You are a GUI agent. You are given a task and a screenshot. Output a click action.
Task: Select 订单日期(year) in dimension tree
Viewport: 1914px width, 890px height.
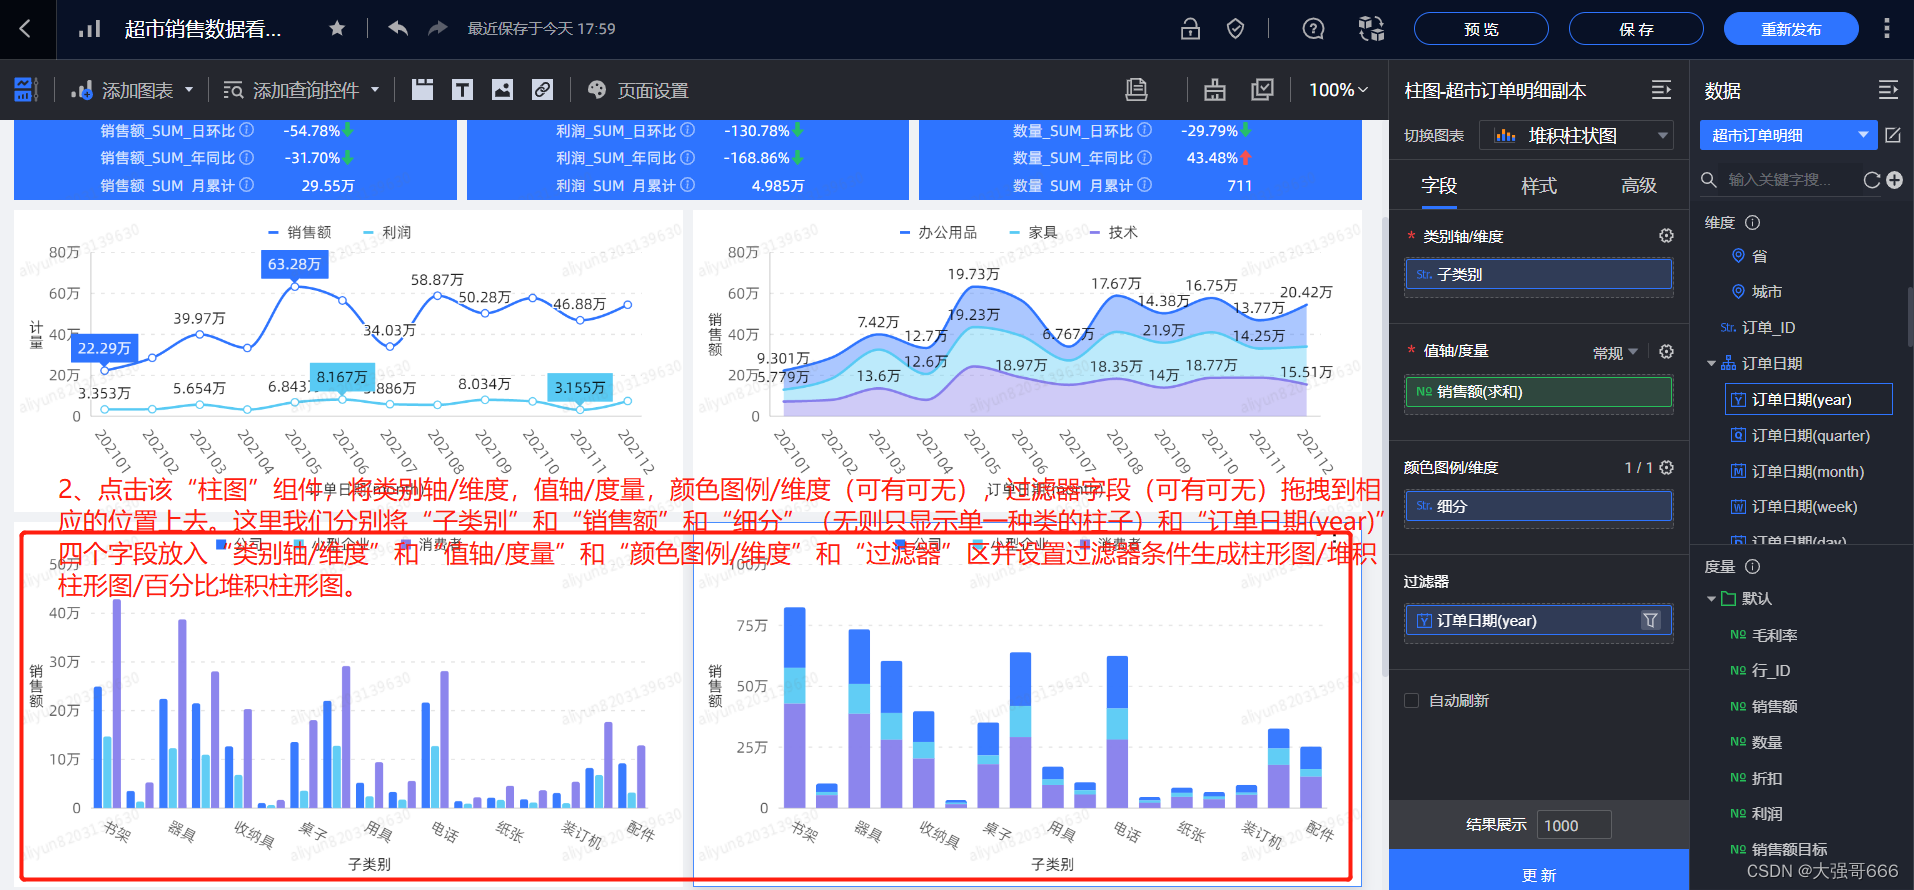pos(1809,399)
